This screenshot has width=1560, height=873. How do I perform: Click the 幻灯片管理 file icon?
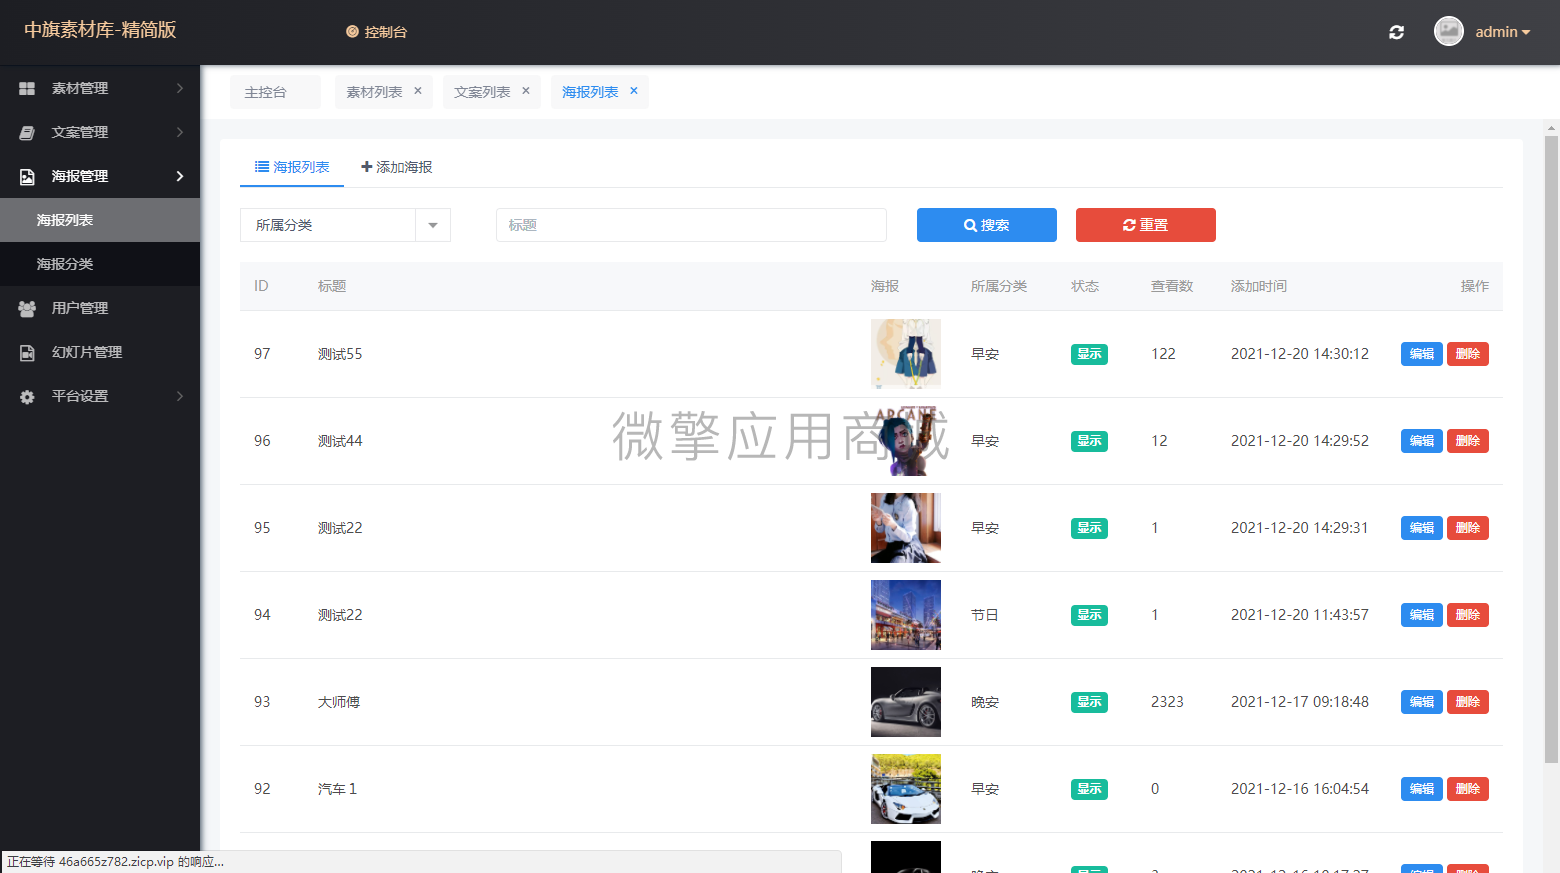click(x=27, y=352)
